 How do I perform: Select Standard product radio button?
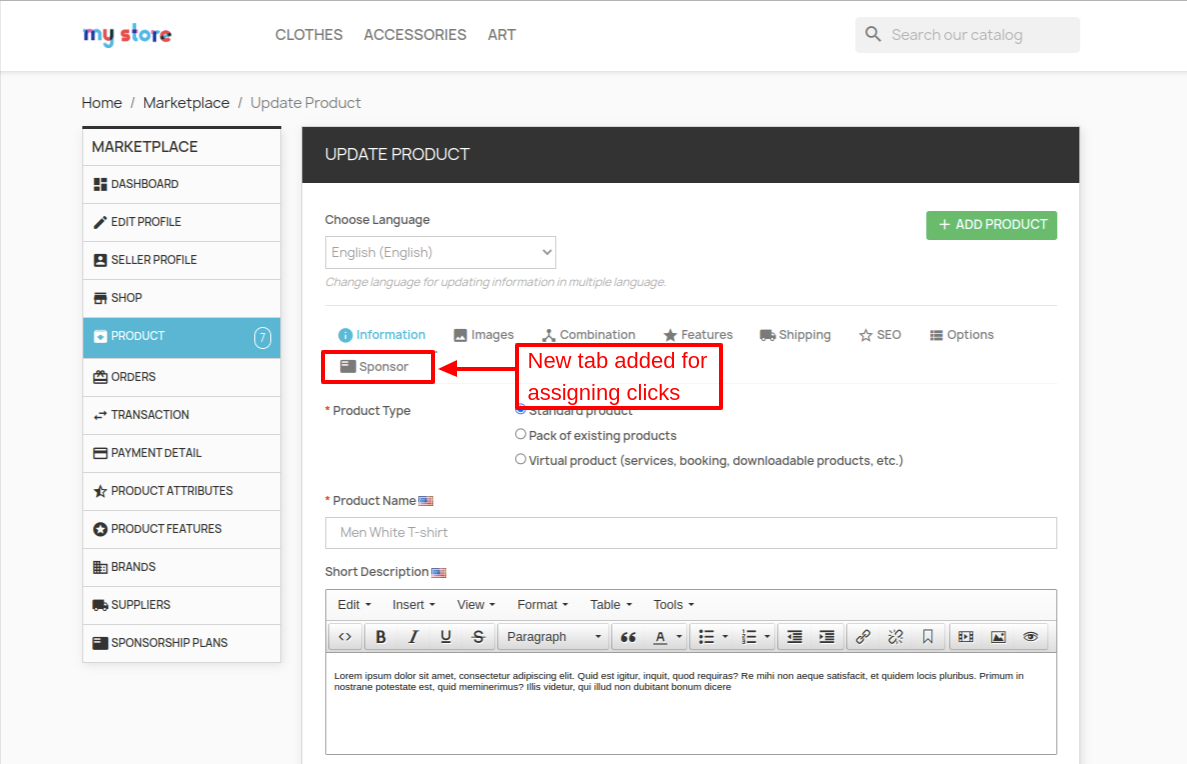point(520,409)
